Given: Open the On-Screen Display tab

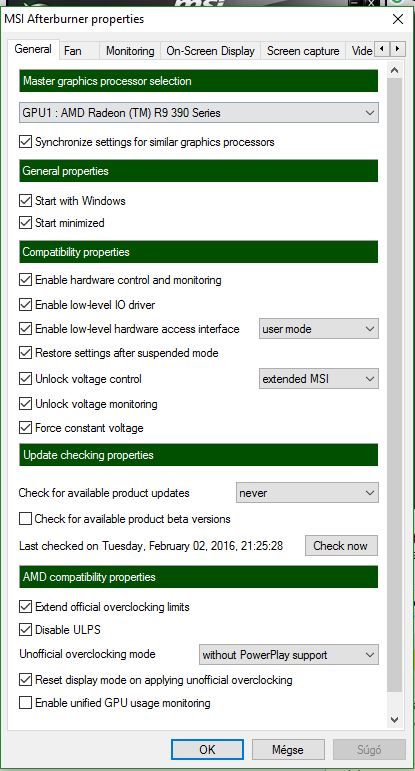Looking at the screenshot, I should [x=210, y=51].
